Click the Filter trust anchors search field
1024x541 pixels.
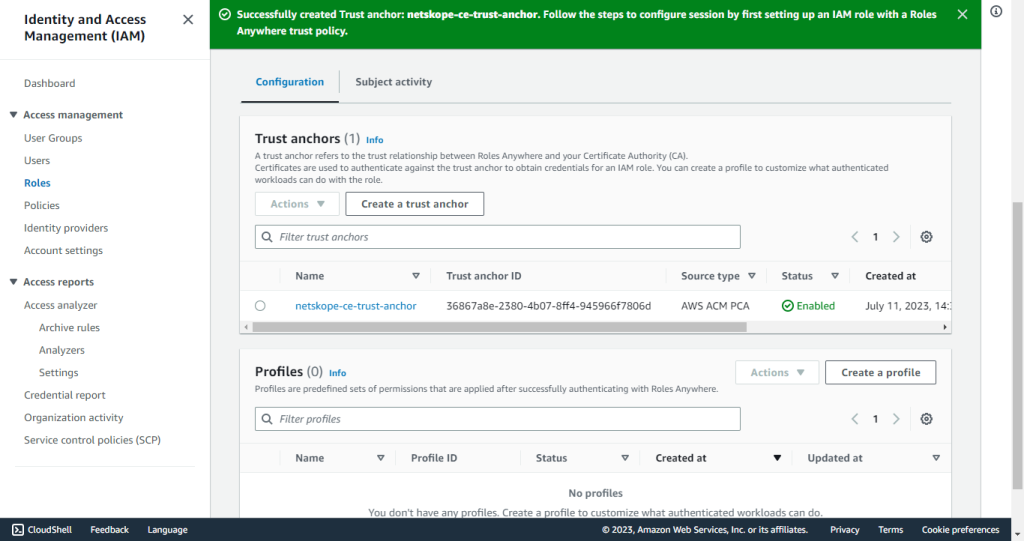tap(498, 237)
